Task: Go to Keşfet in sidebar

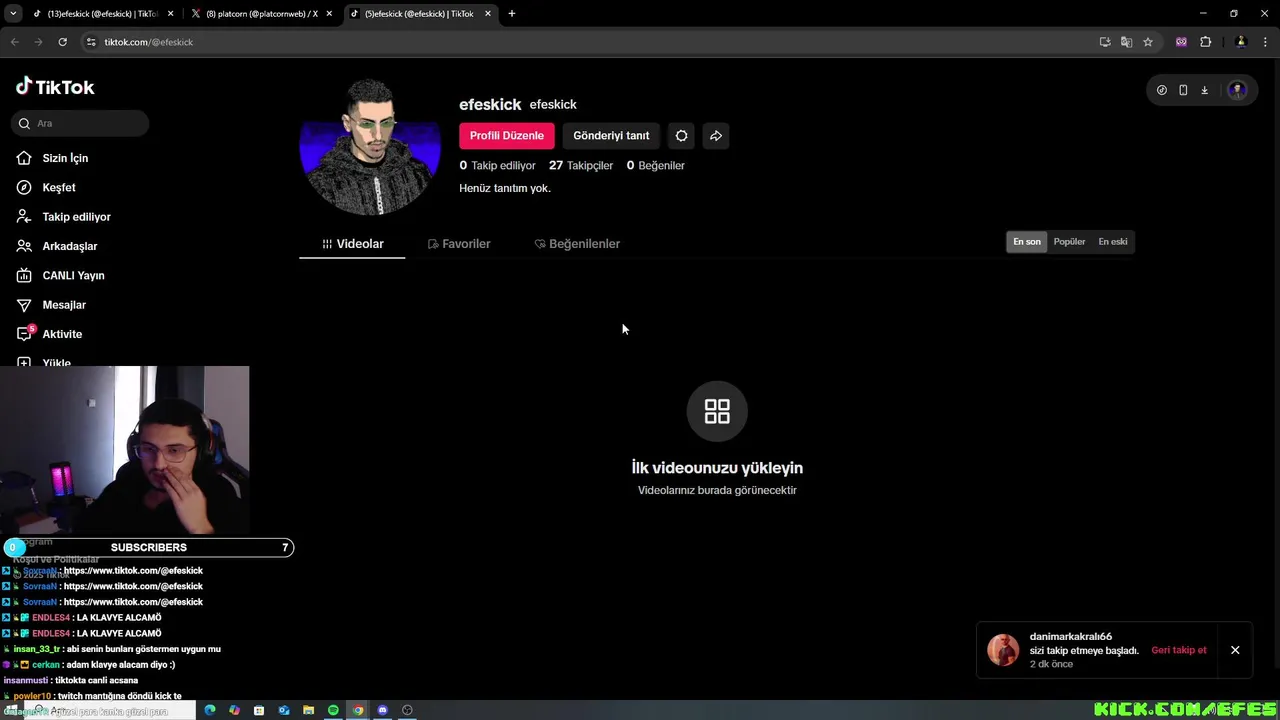Action: (59, 187)
